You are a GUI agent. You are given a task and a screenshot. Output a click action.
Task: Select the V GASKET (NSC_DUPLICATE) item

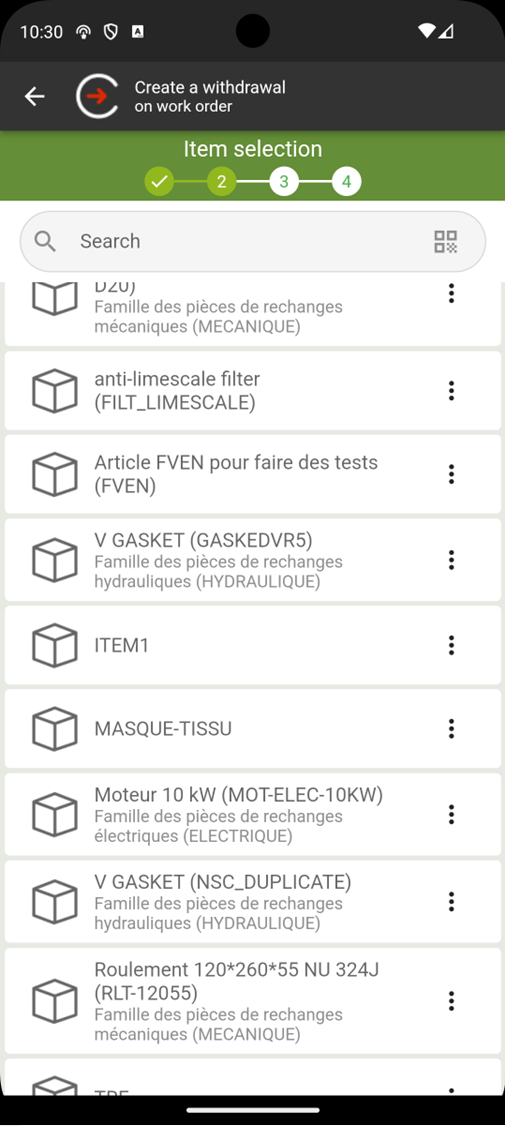click(253, 901)
